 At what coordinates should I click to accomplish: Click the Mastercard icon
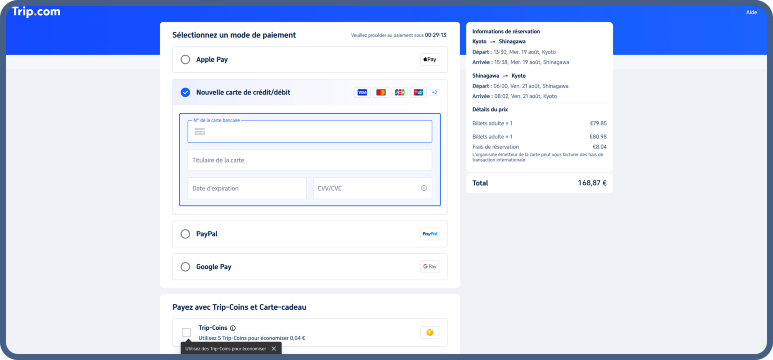click(381, 92)
